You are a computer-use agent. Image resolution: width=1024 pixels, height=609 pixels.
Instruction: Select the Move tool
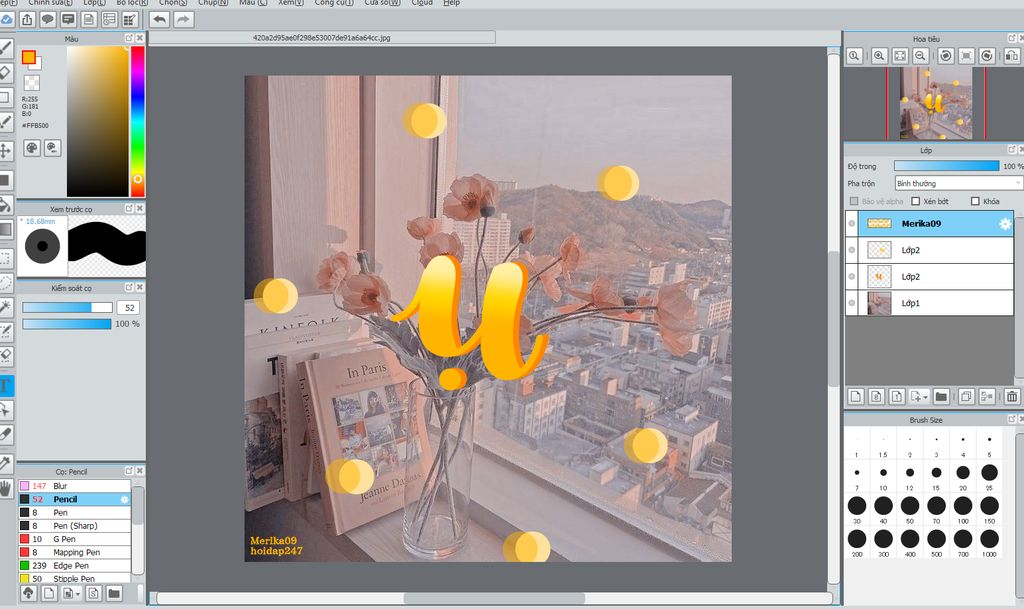(5, 151)
